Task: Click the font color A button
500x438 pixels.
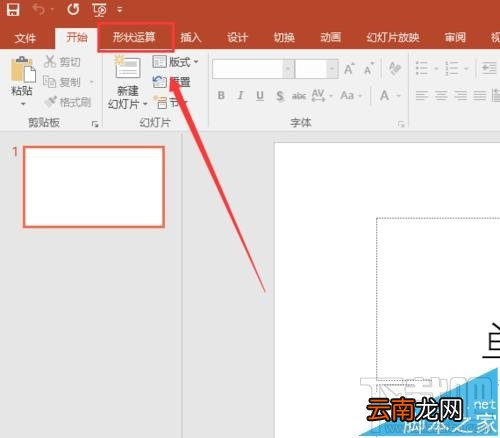Action: tap(384, 96)
